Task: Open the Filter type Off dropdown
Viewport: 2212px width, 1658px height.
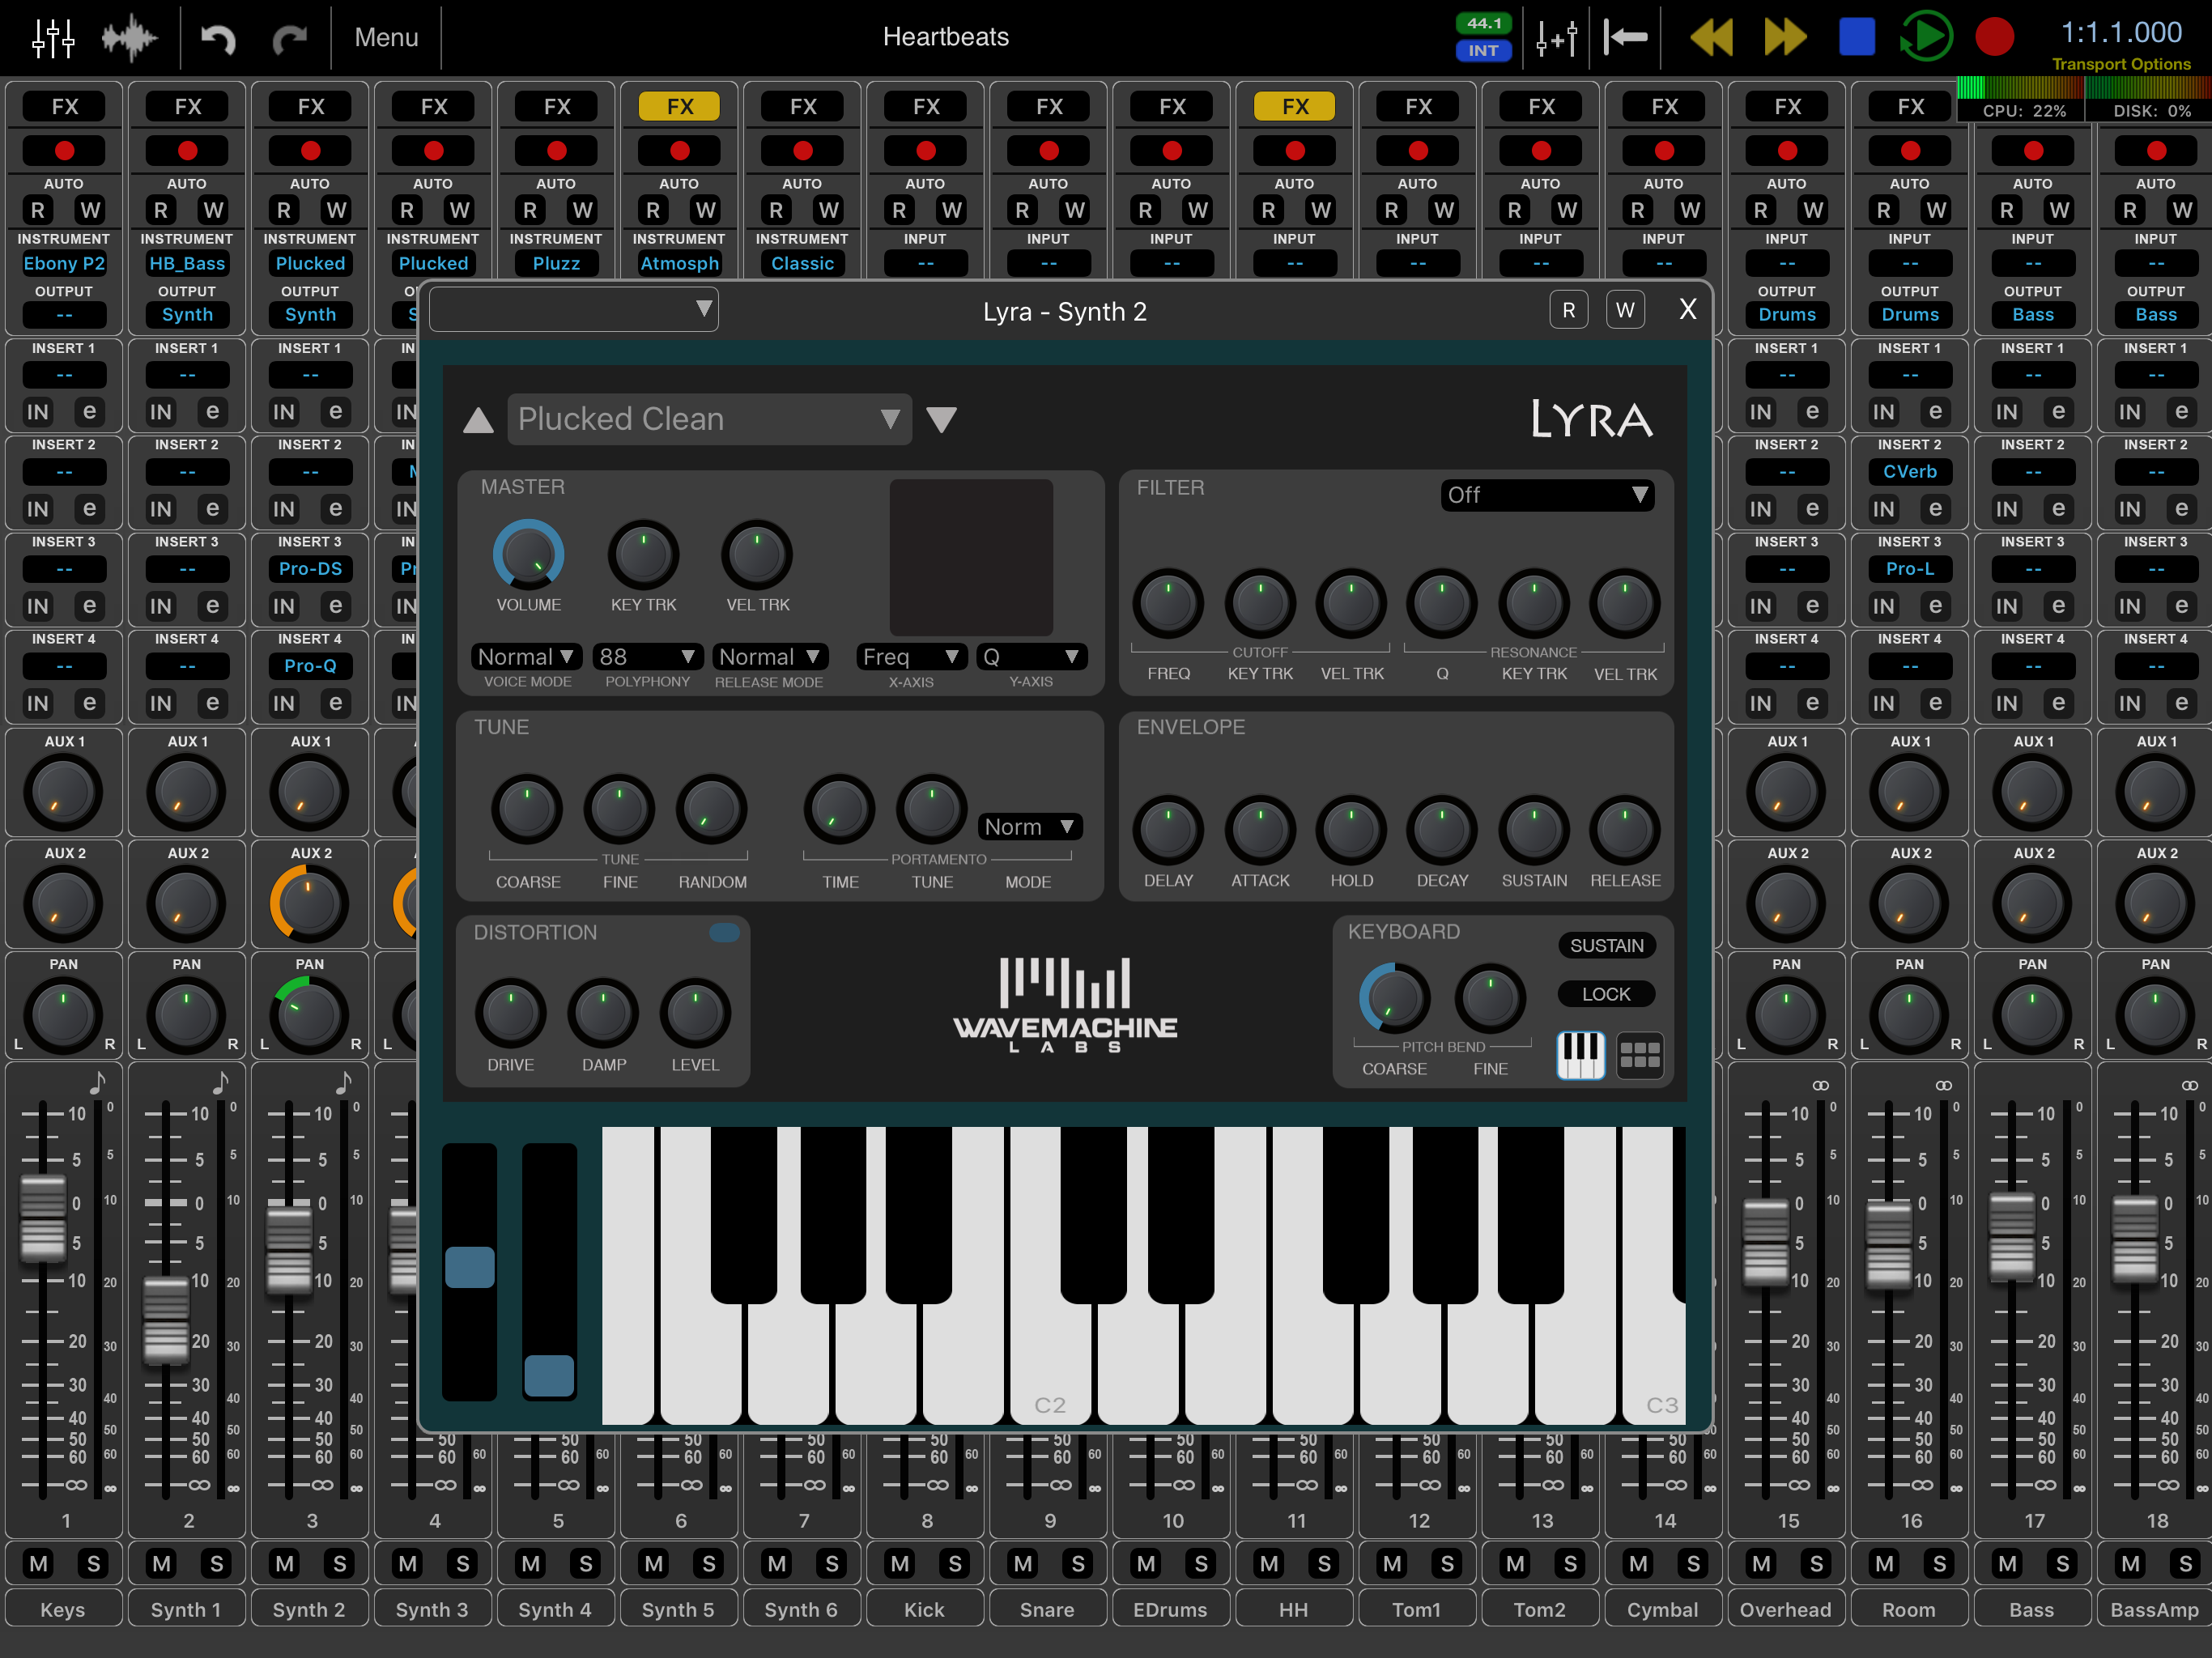Action: [x=1547, y=495]
